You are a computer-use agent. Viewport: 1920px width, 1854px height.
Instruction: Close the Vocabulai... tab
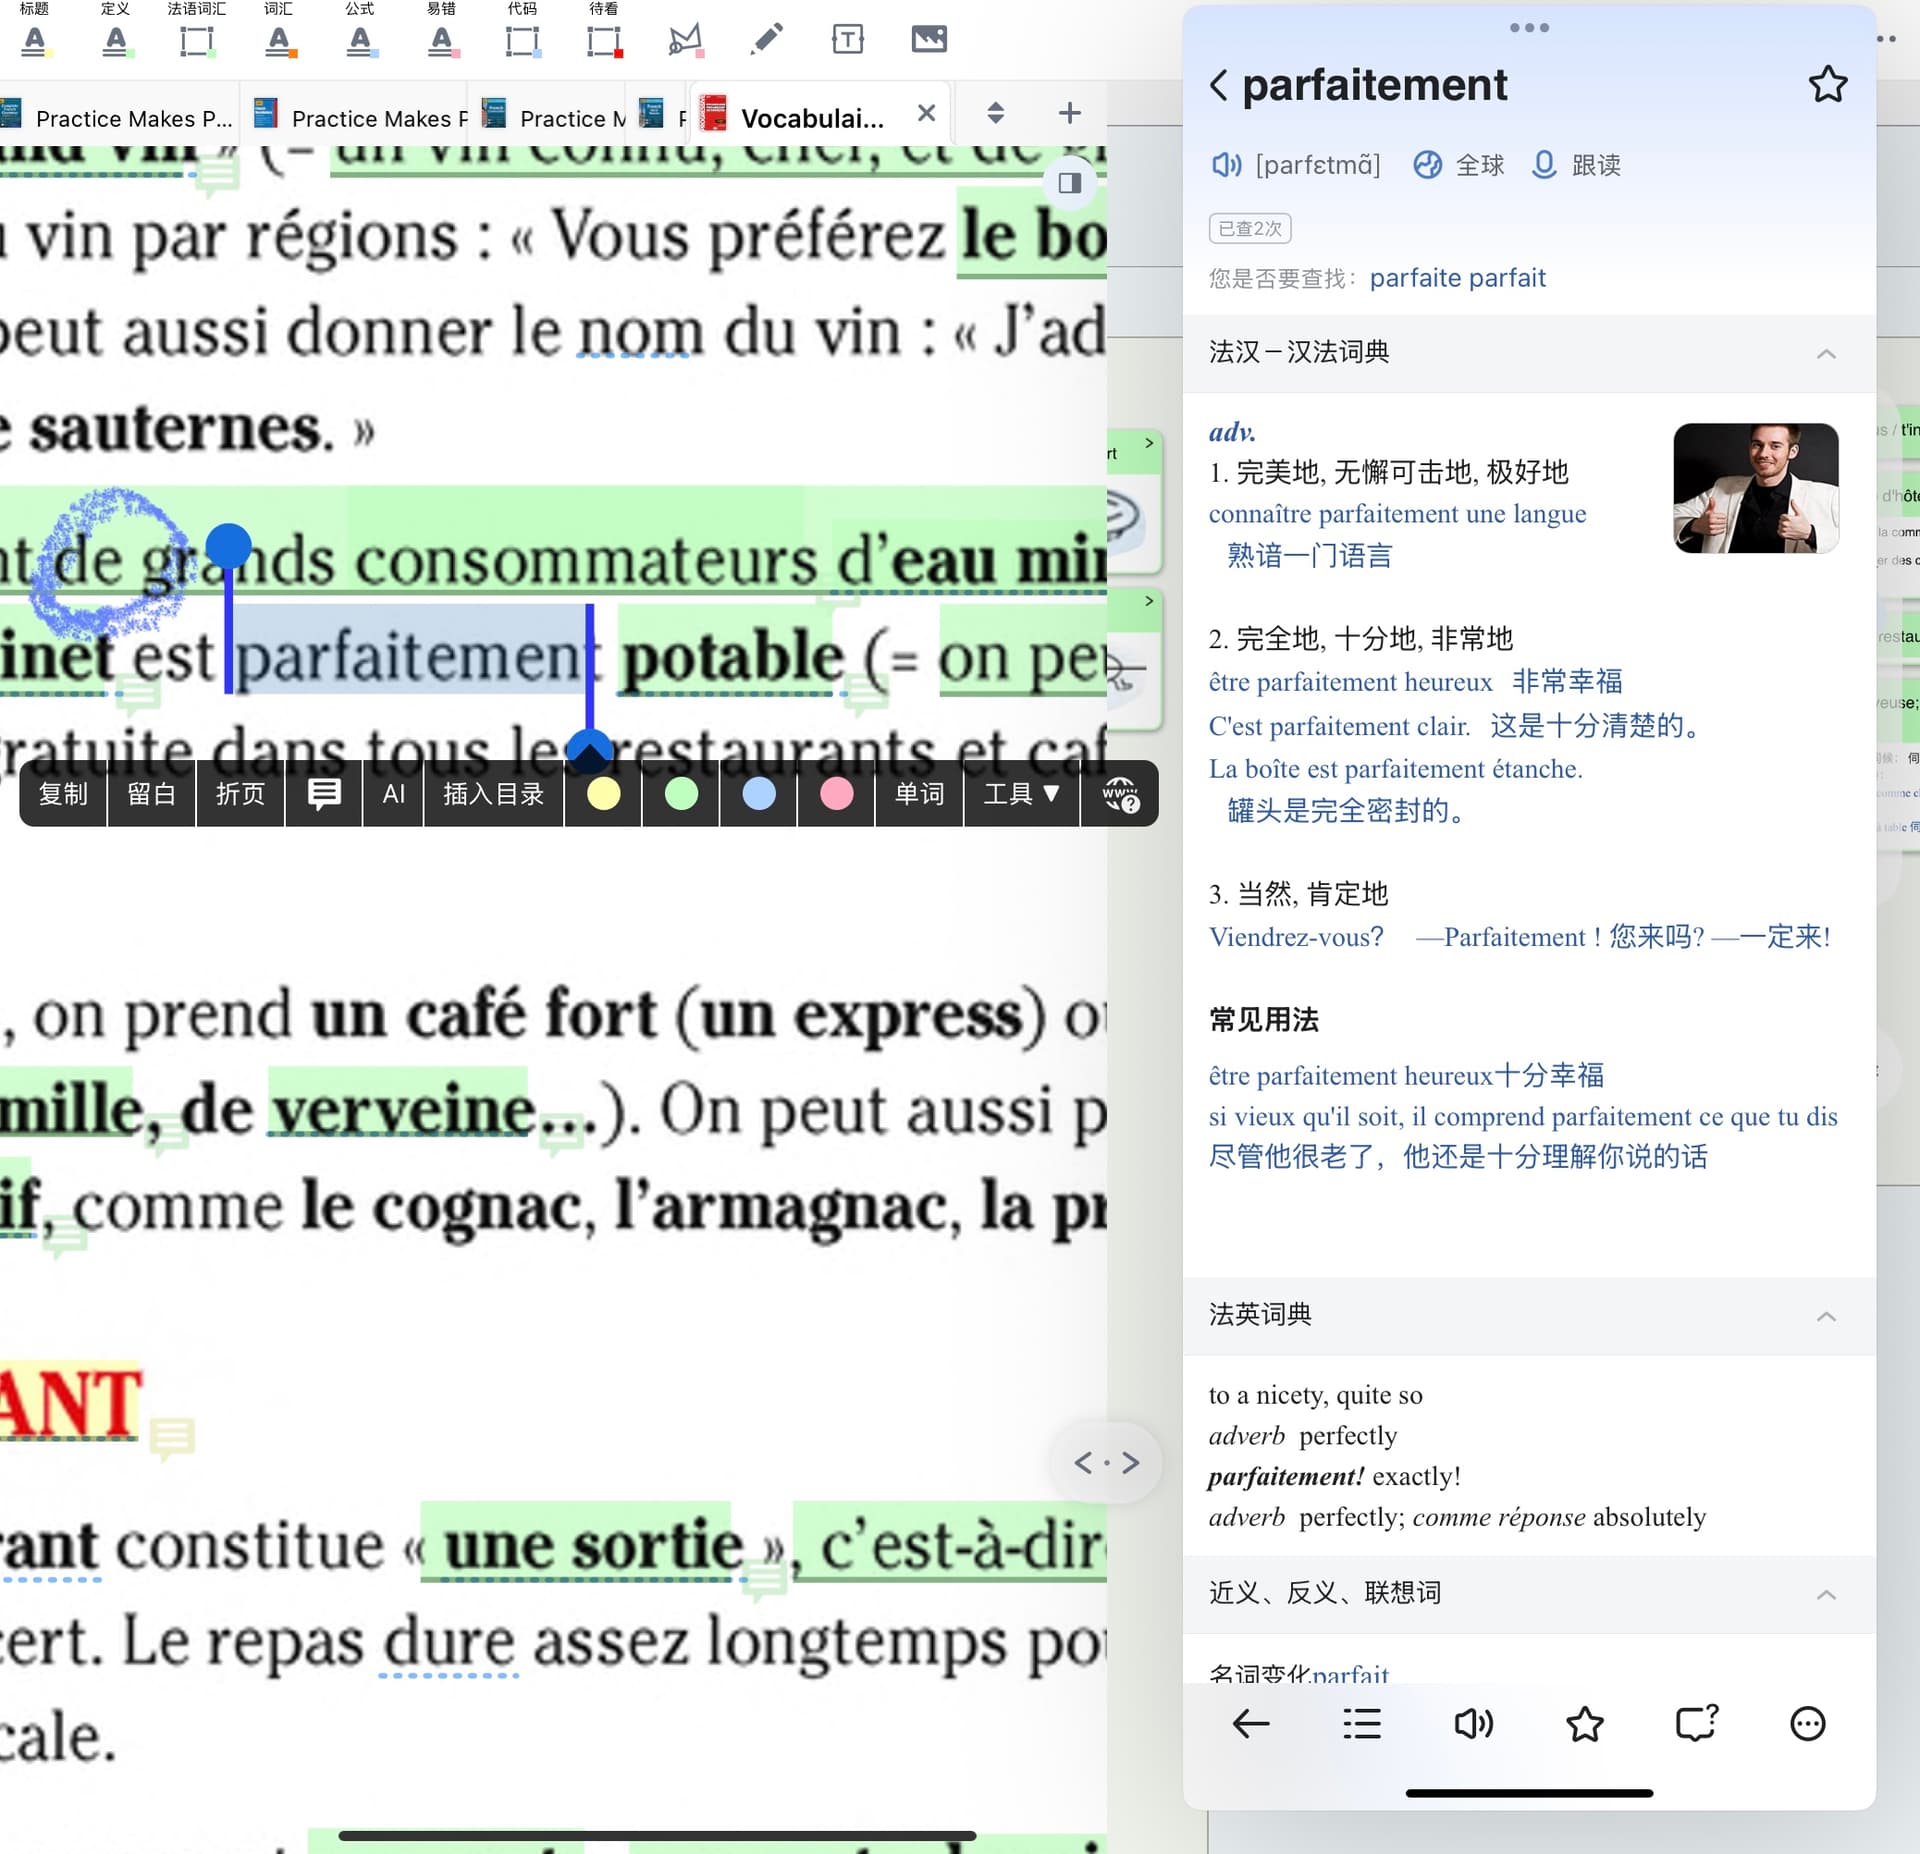pos(927,113)
